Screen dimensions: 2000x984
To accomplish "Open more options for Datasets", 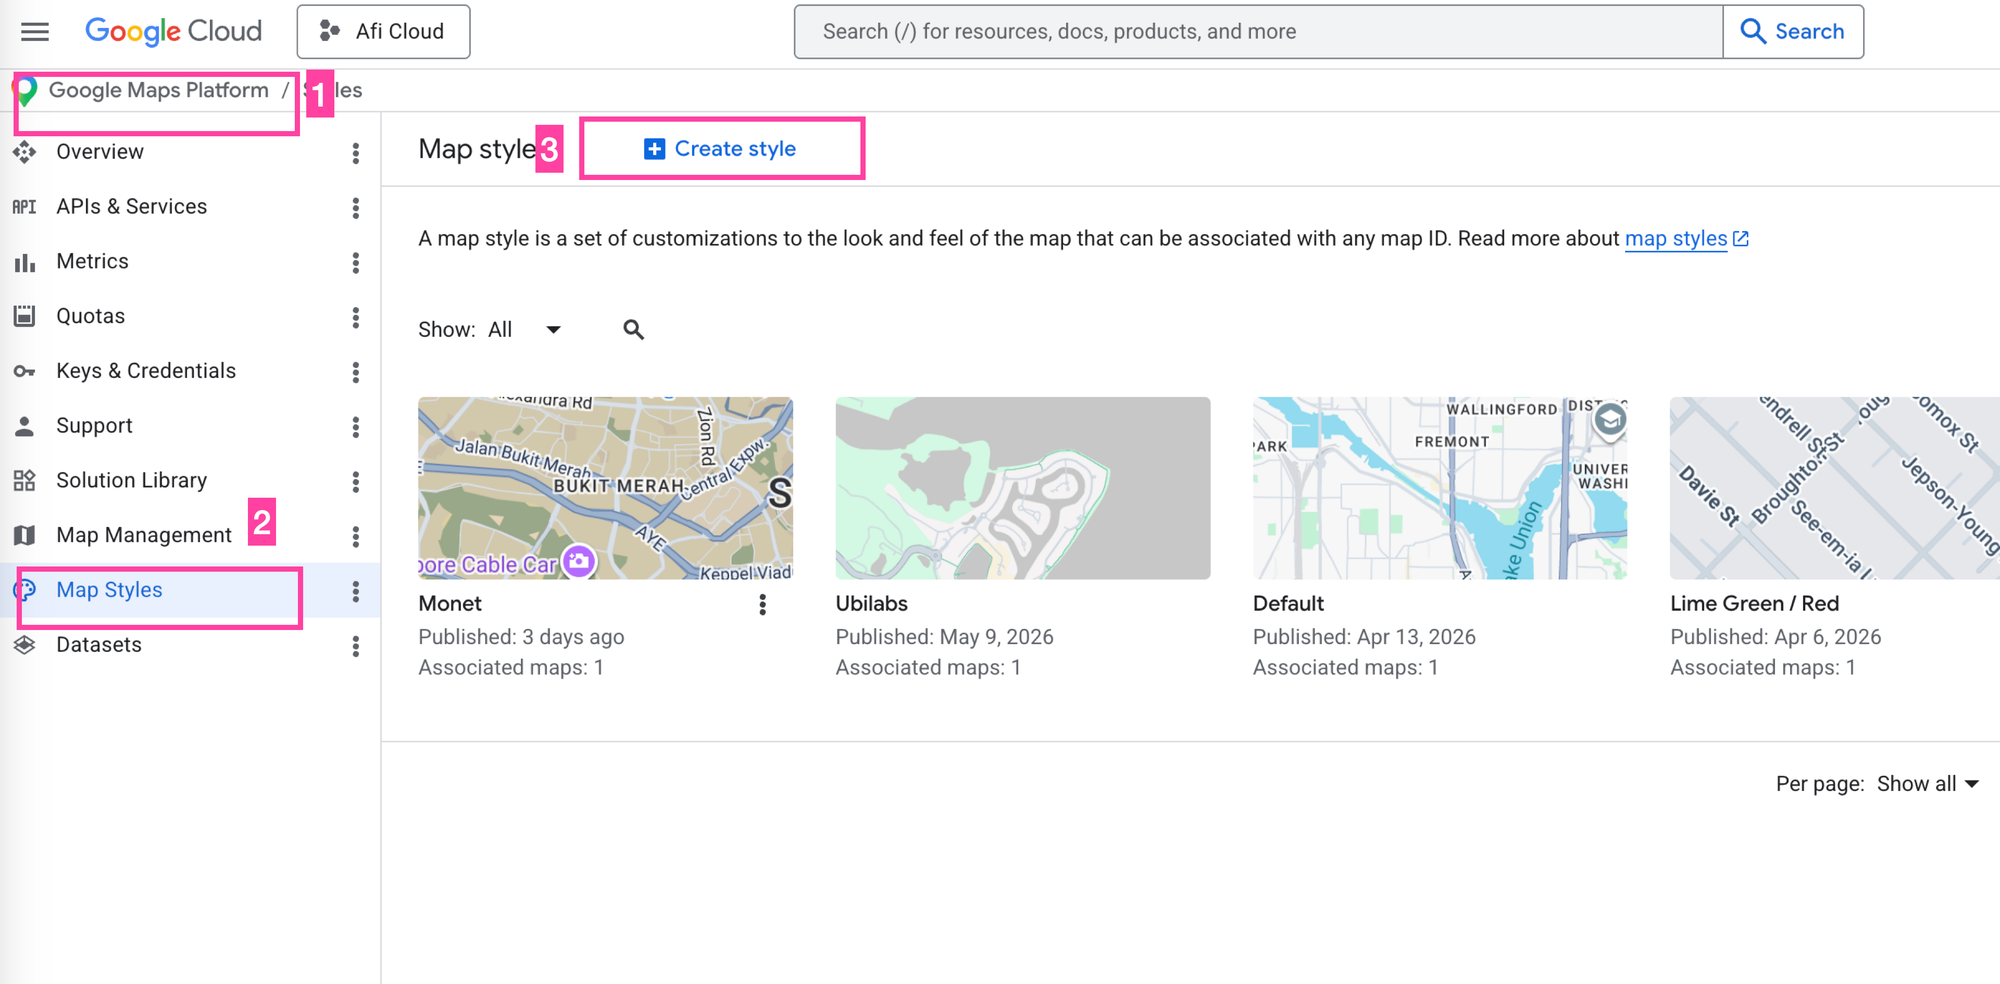I will (x=355, y=647).
